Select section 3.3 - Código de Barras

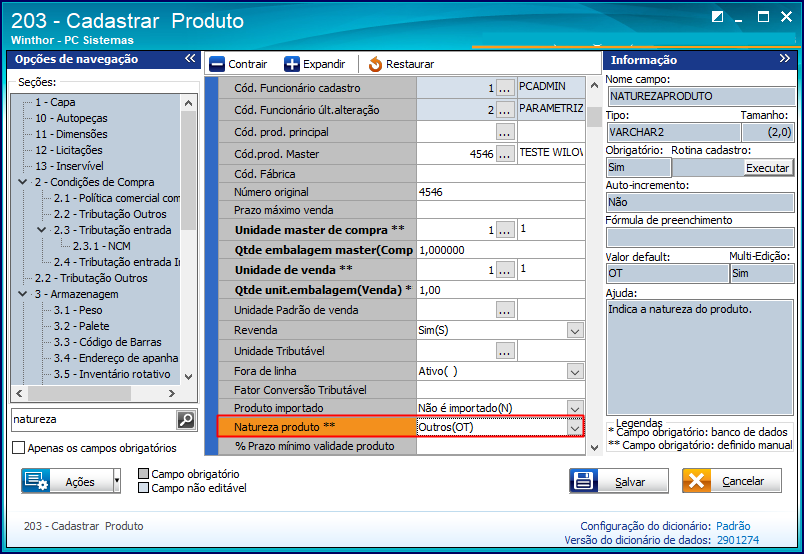108,342
